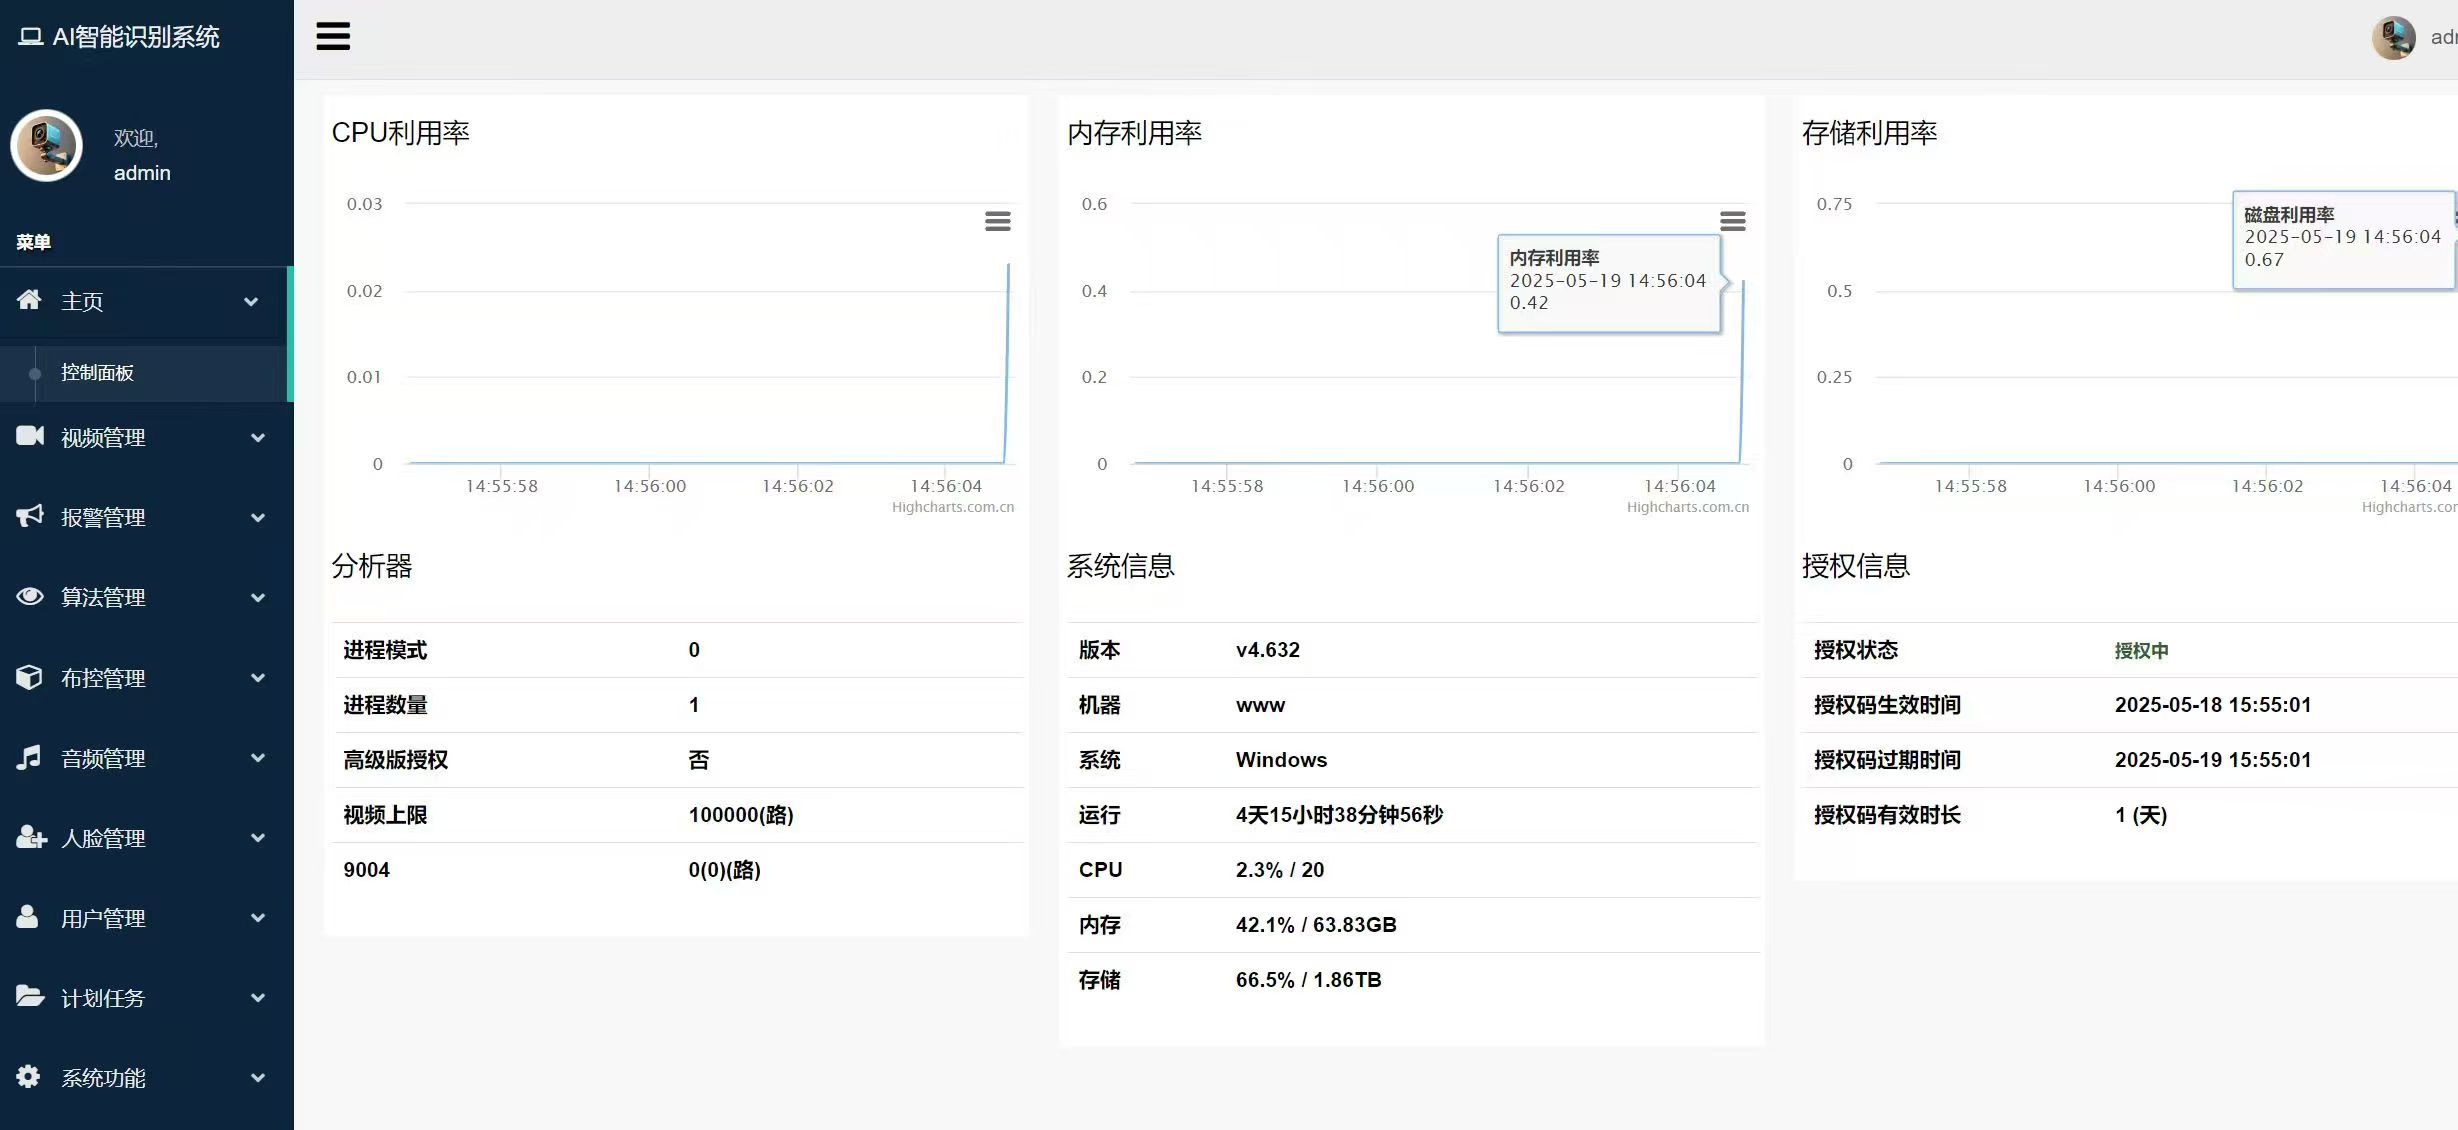Click the 计划任务 folder icon
Image resolution: width=2458 pixels, height=1130 pixels.
pos(30,997)
